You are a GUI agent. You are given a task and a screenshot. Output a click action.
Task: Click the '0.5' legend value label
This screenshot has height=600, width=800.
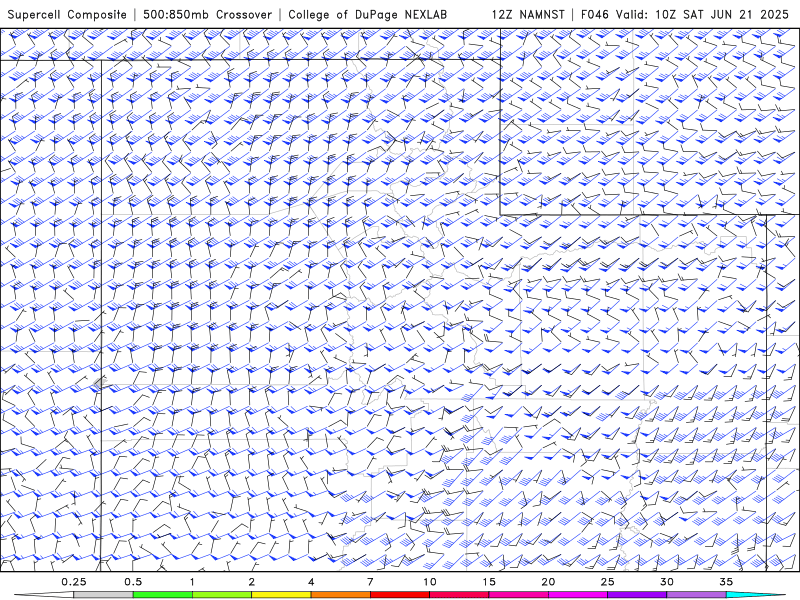pyautogui.click(x=133, y=582)
